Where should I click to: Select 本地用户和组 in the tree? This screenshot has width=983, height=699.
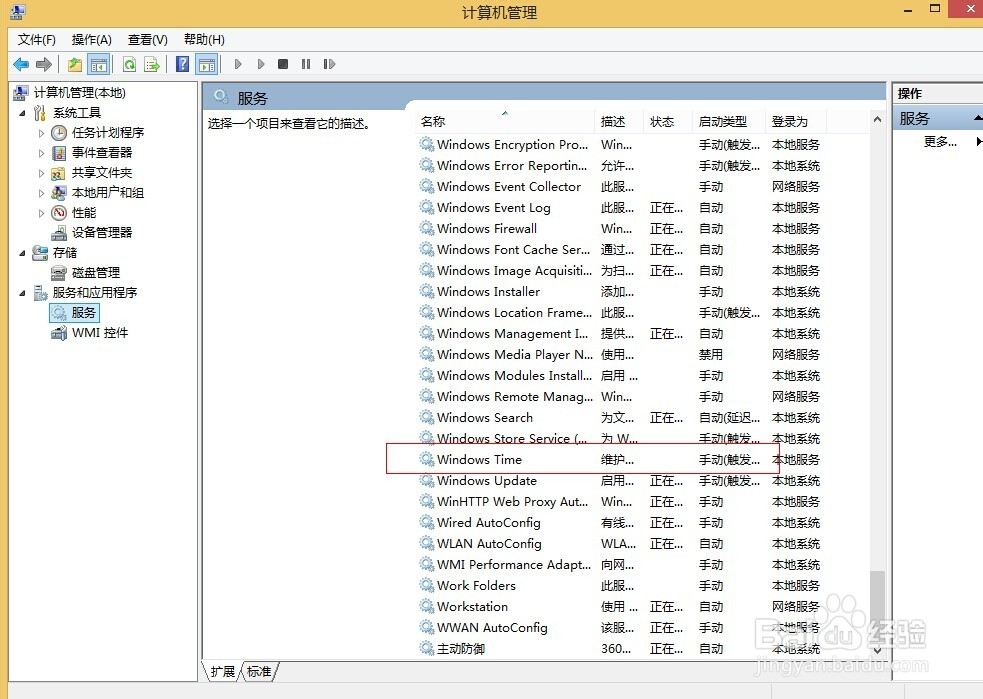(x=107, y=192)
